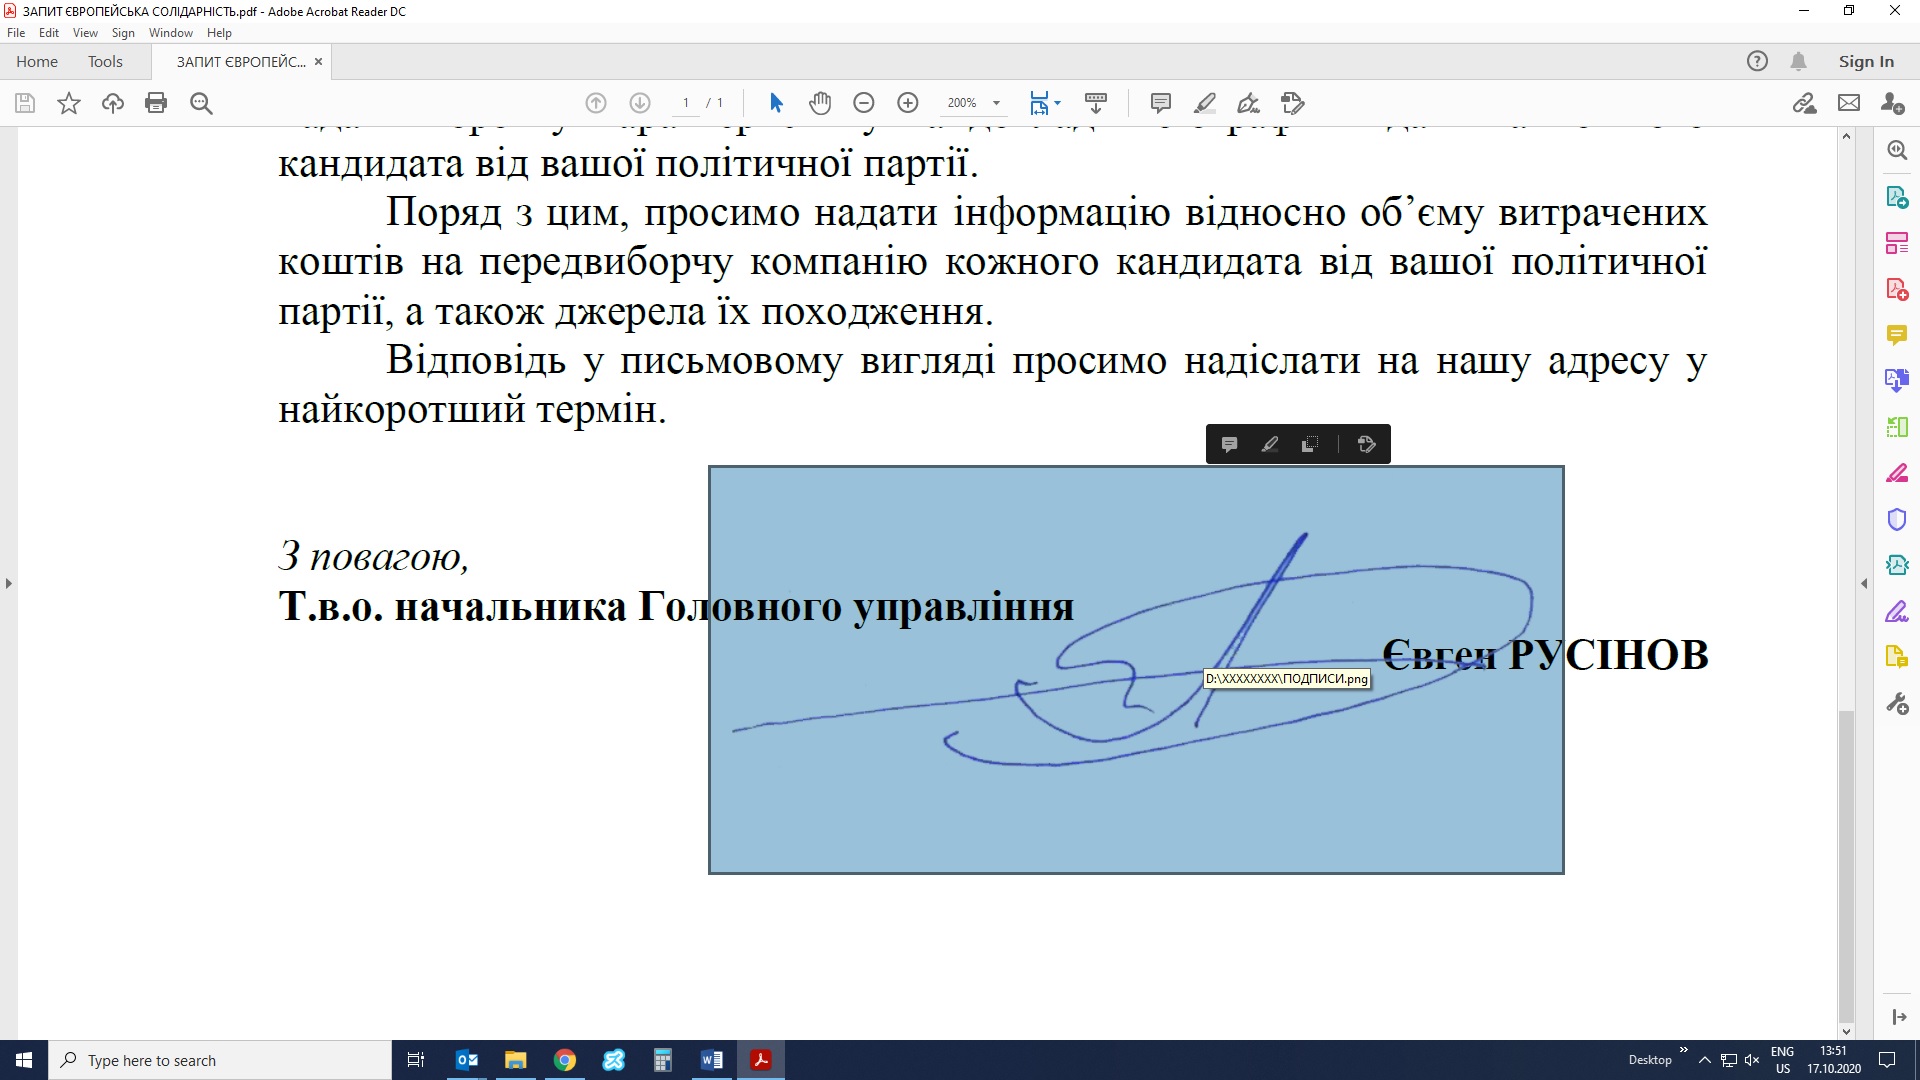Expand the left navigation pane arrow
The width and height of the screenshot is (1920, 1080).
click(x=9, y=583)
